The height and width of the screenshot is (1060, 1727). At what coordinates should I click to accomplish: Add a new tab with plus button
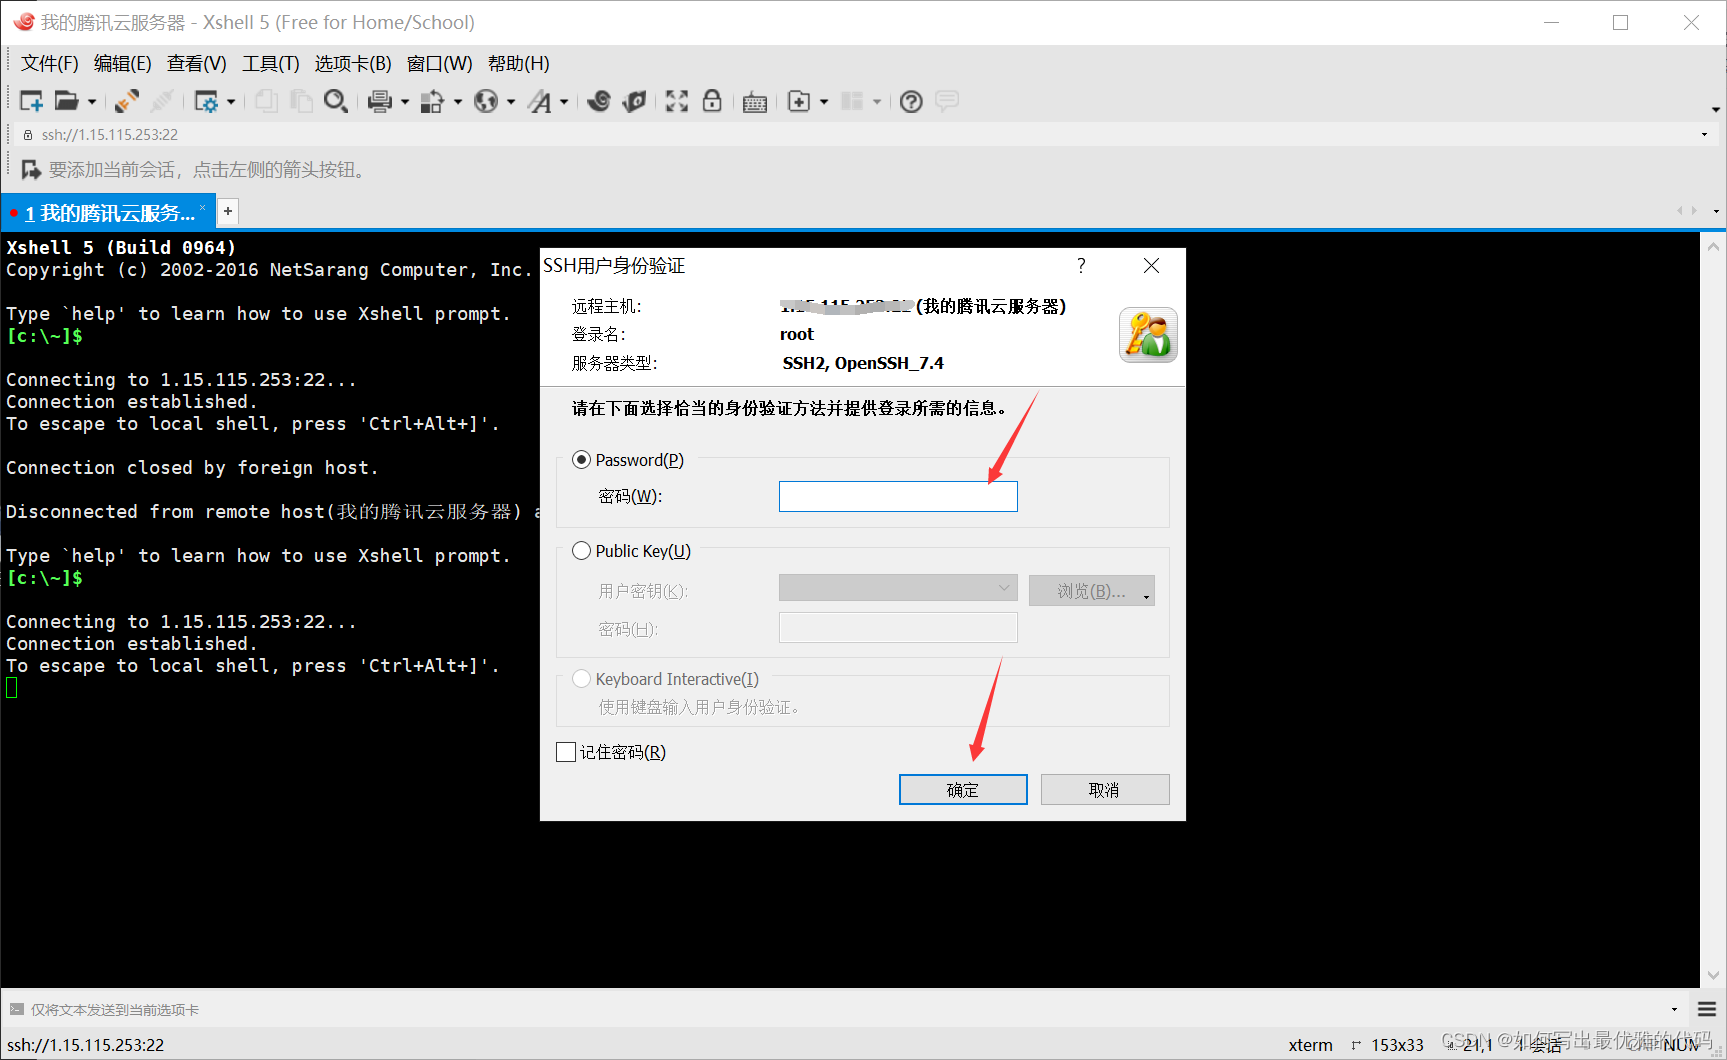pos(228,211)
